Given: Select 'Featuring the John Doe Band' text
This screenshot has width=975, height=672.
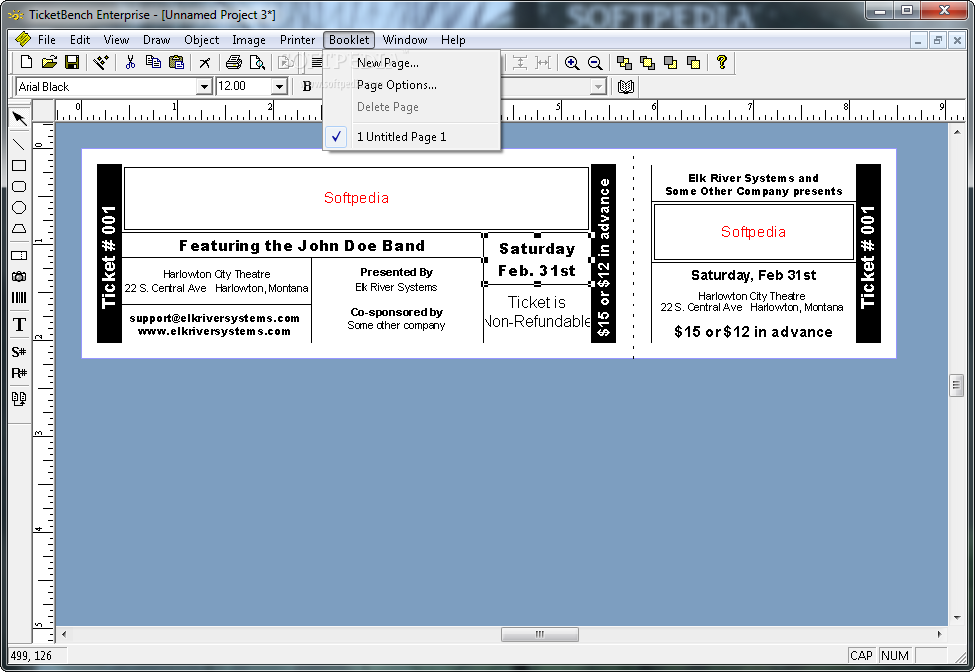Looking at the screenshot, I should [x=302, y=246].
